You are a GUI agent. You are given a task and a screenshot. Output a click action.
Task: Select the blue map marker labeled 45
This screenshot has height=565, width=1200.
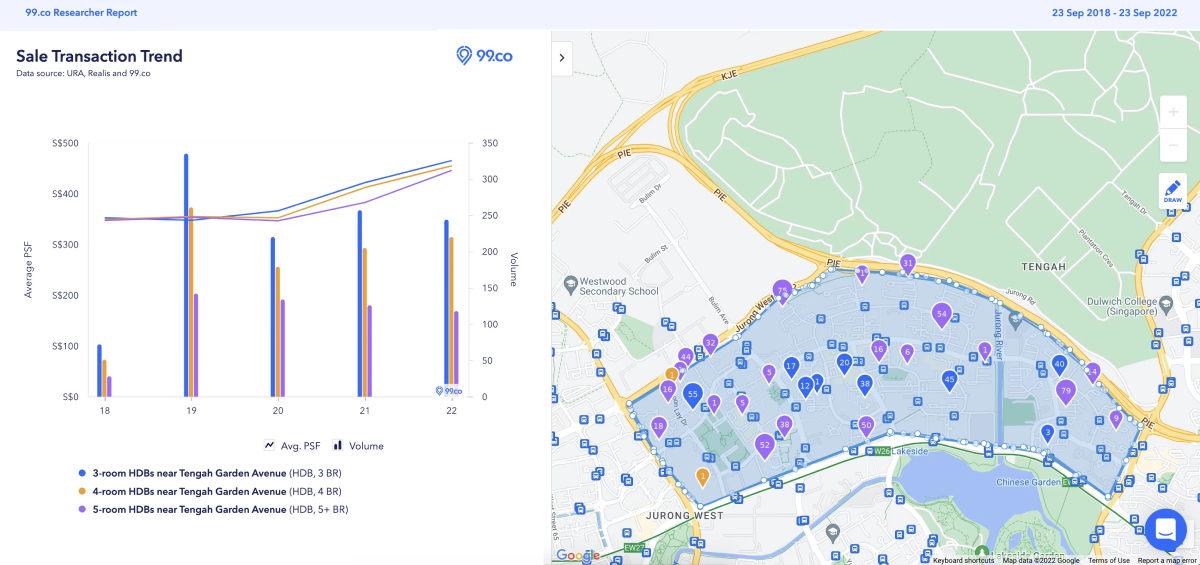tap(949, 378)
